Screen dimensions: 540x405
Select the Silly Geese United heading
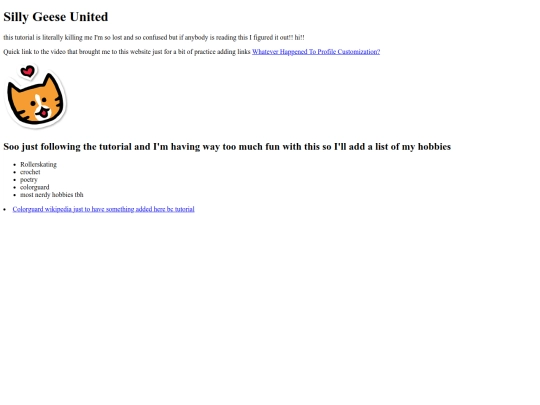click(56, 17)
